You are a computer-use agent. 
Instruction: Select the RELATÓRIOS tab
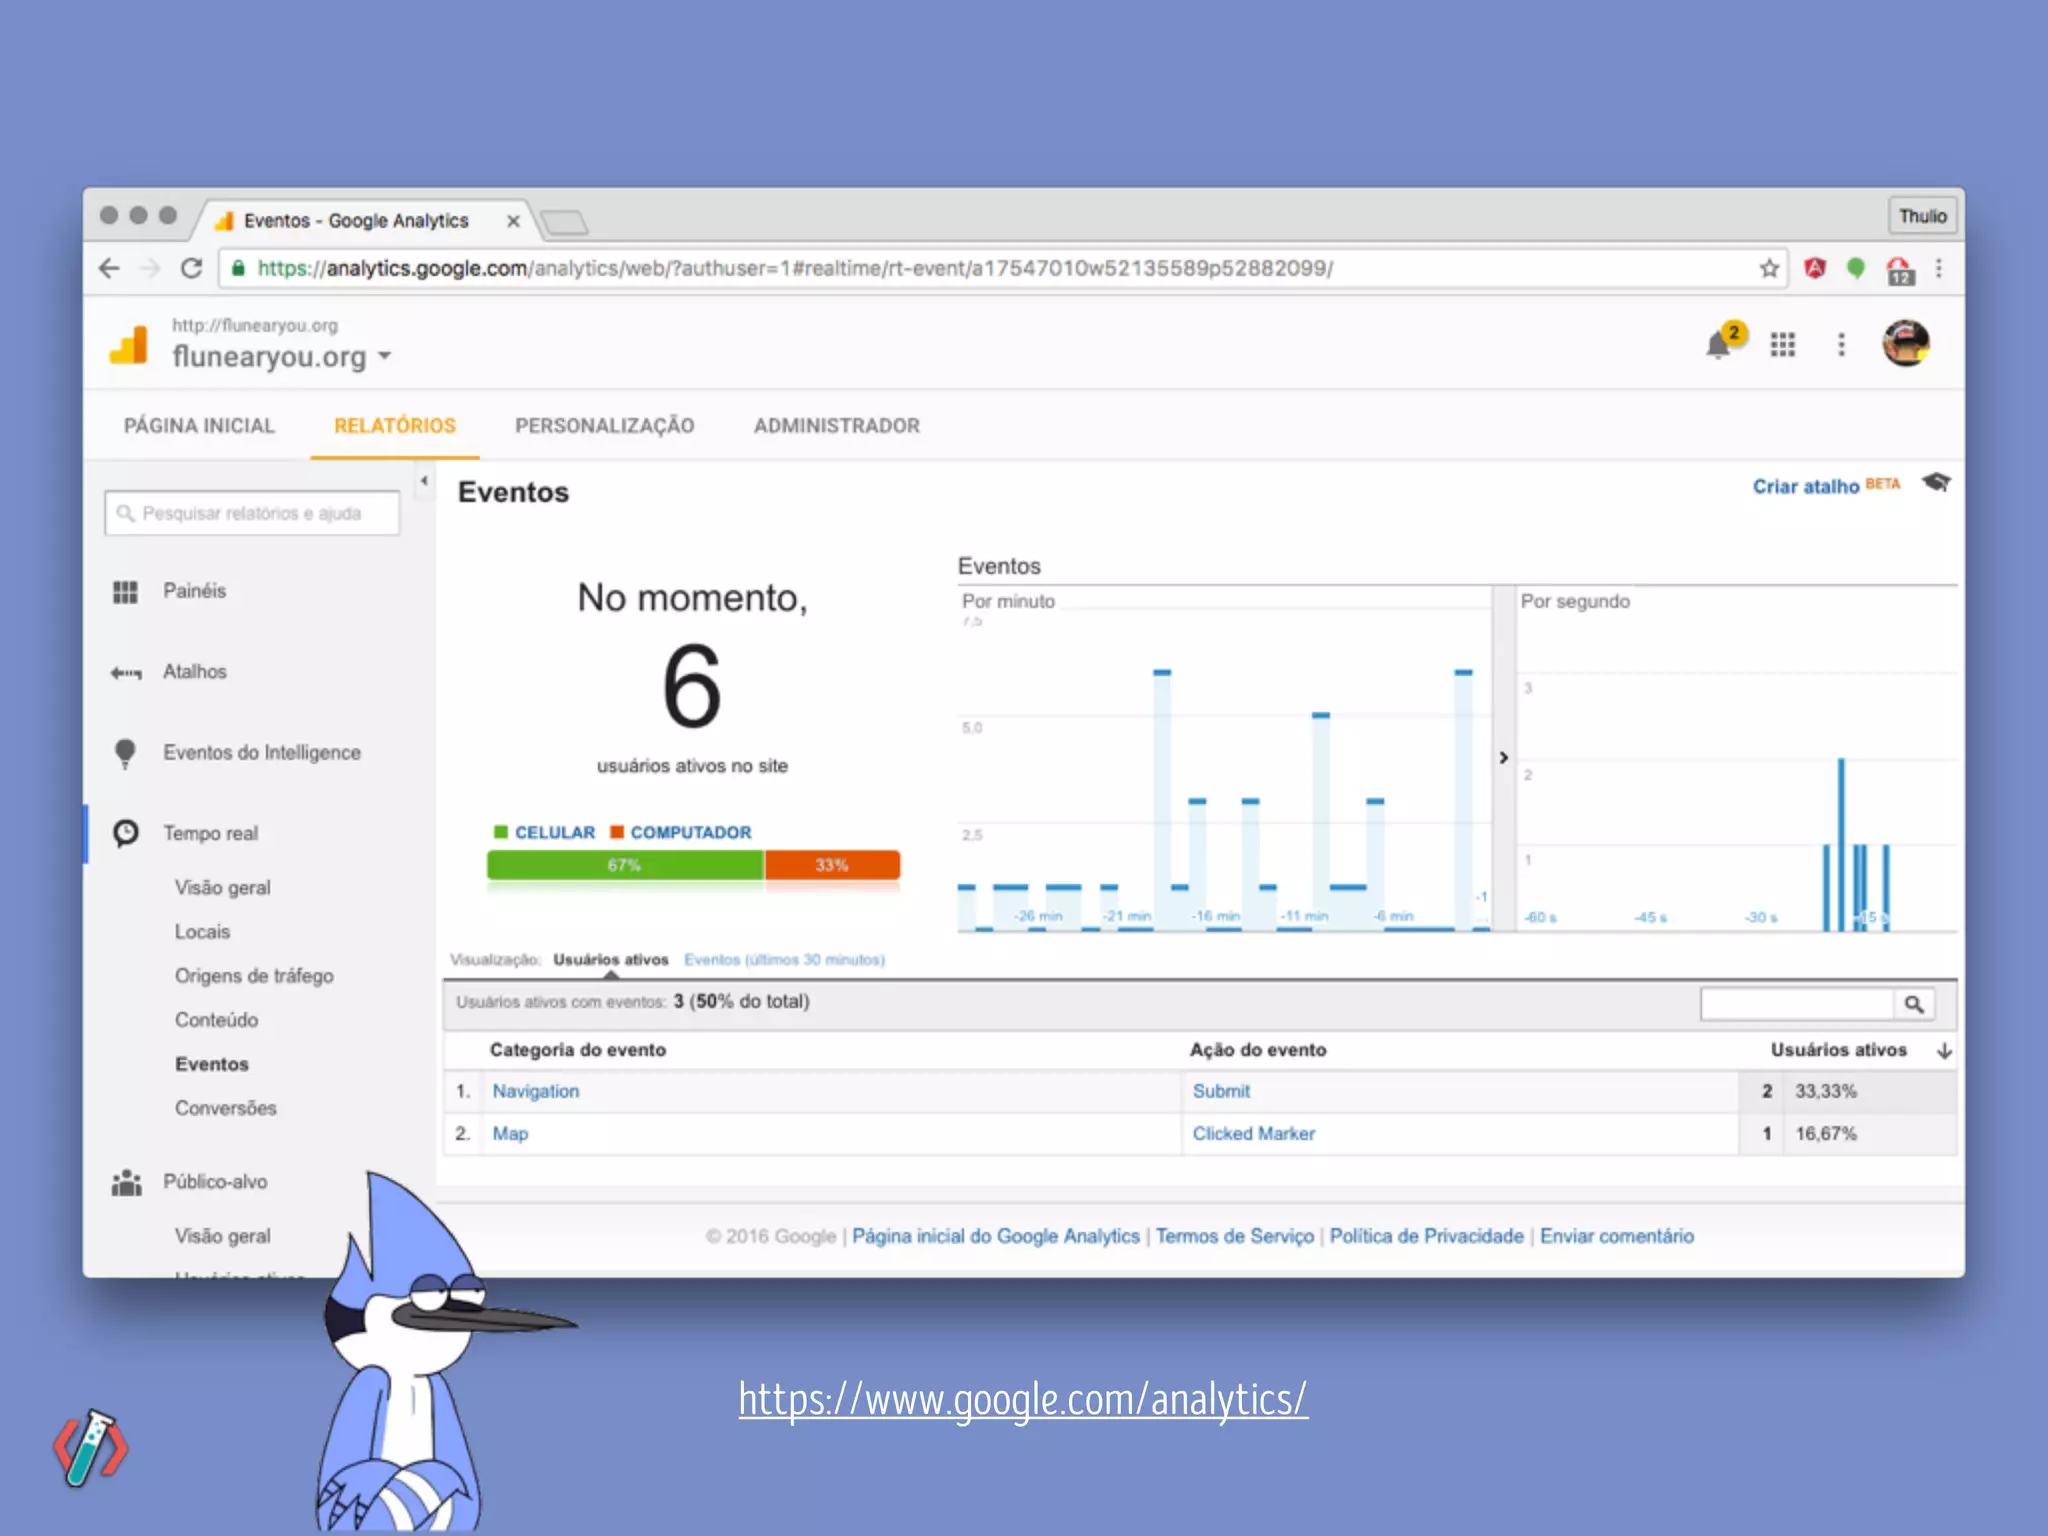pyautogui.click(x=395, y=426)
